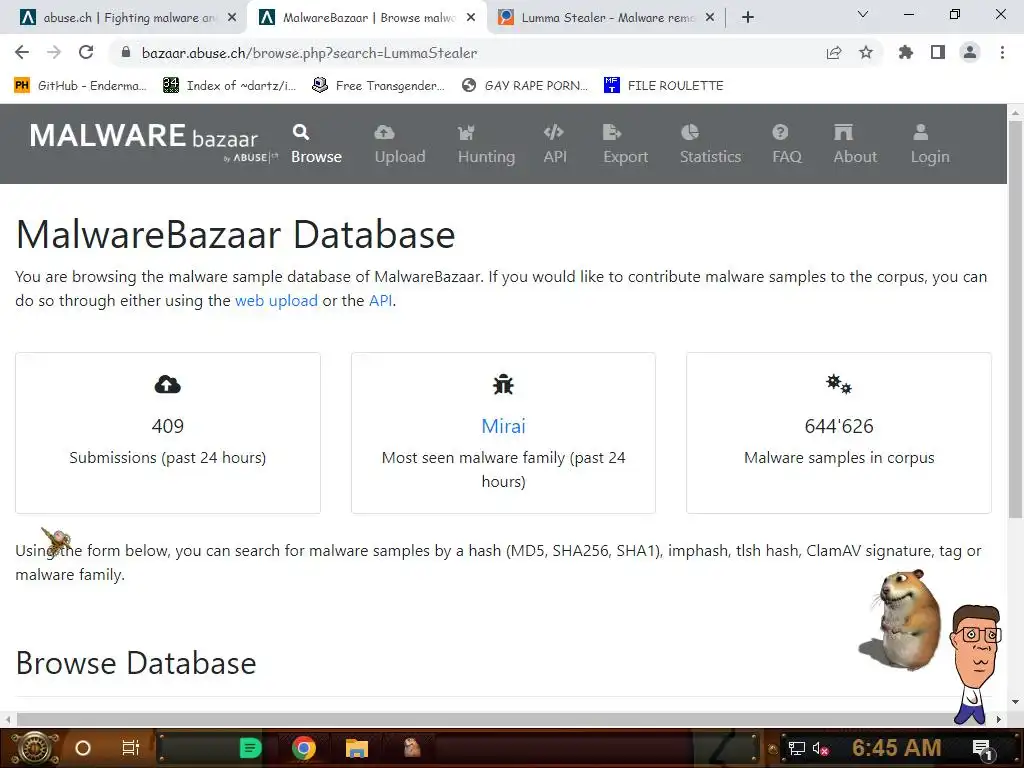Screen dimensions: 1024x768
Task: Reload the page with the refresh icon
Action: pos(86,52)
